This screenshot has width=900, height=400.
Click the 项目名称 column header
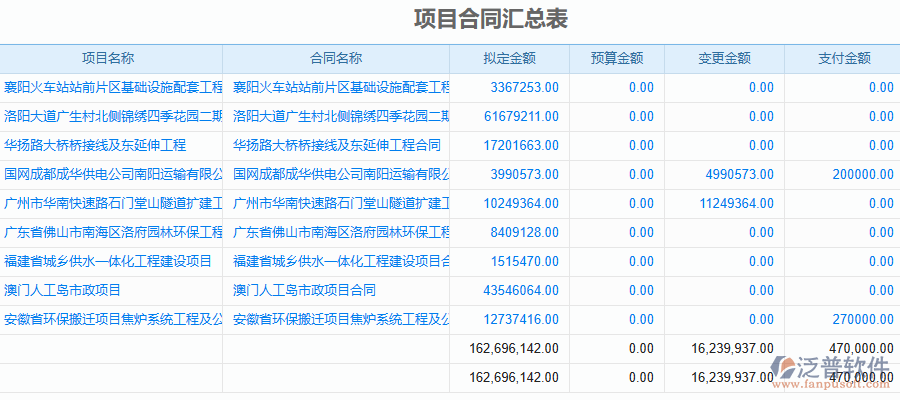108,59
